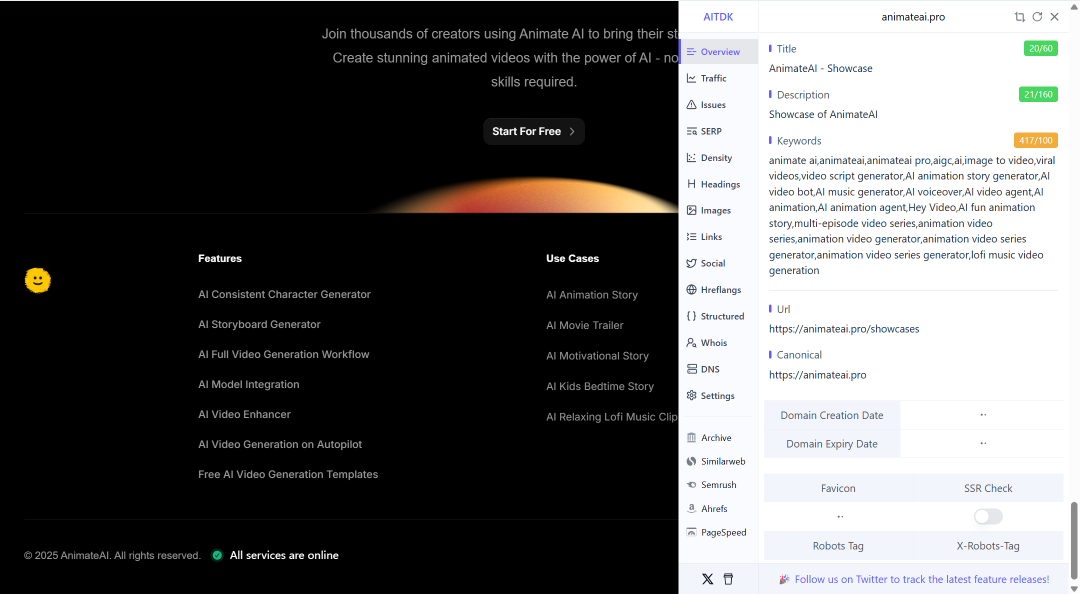Click the description Showcase of AnimateAI
The width and height of the screenshot is (1080, 594).
[x=823, y=114]
